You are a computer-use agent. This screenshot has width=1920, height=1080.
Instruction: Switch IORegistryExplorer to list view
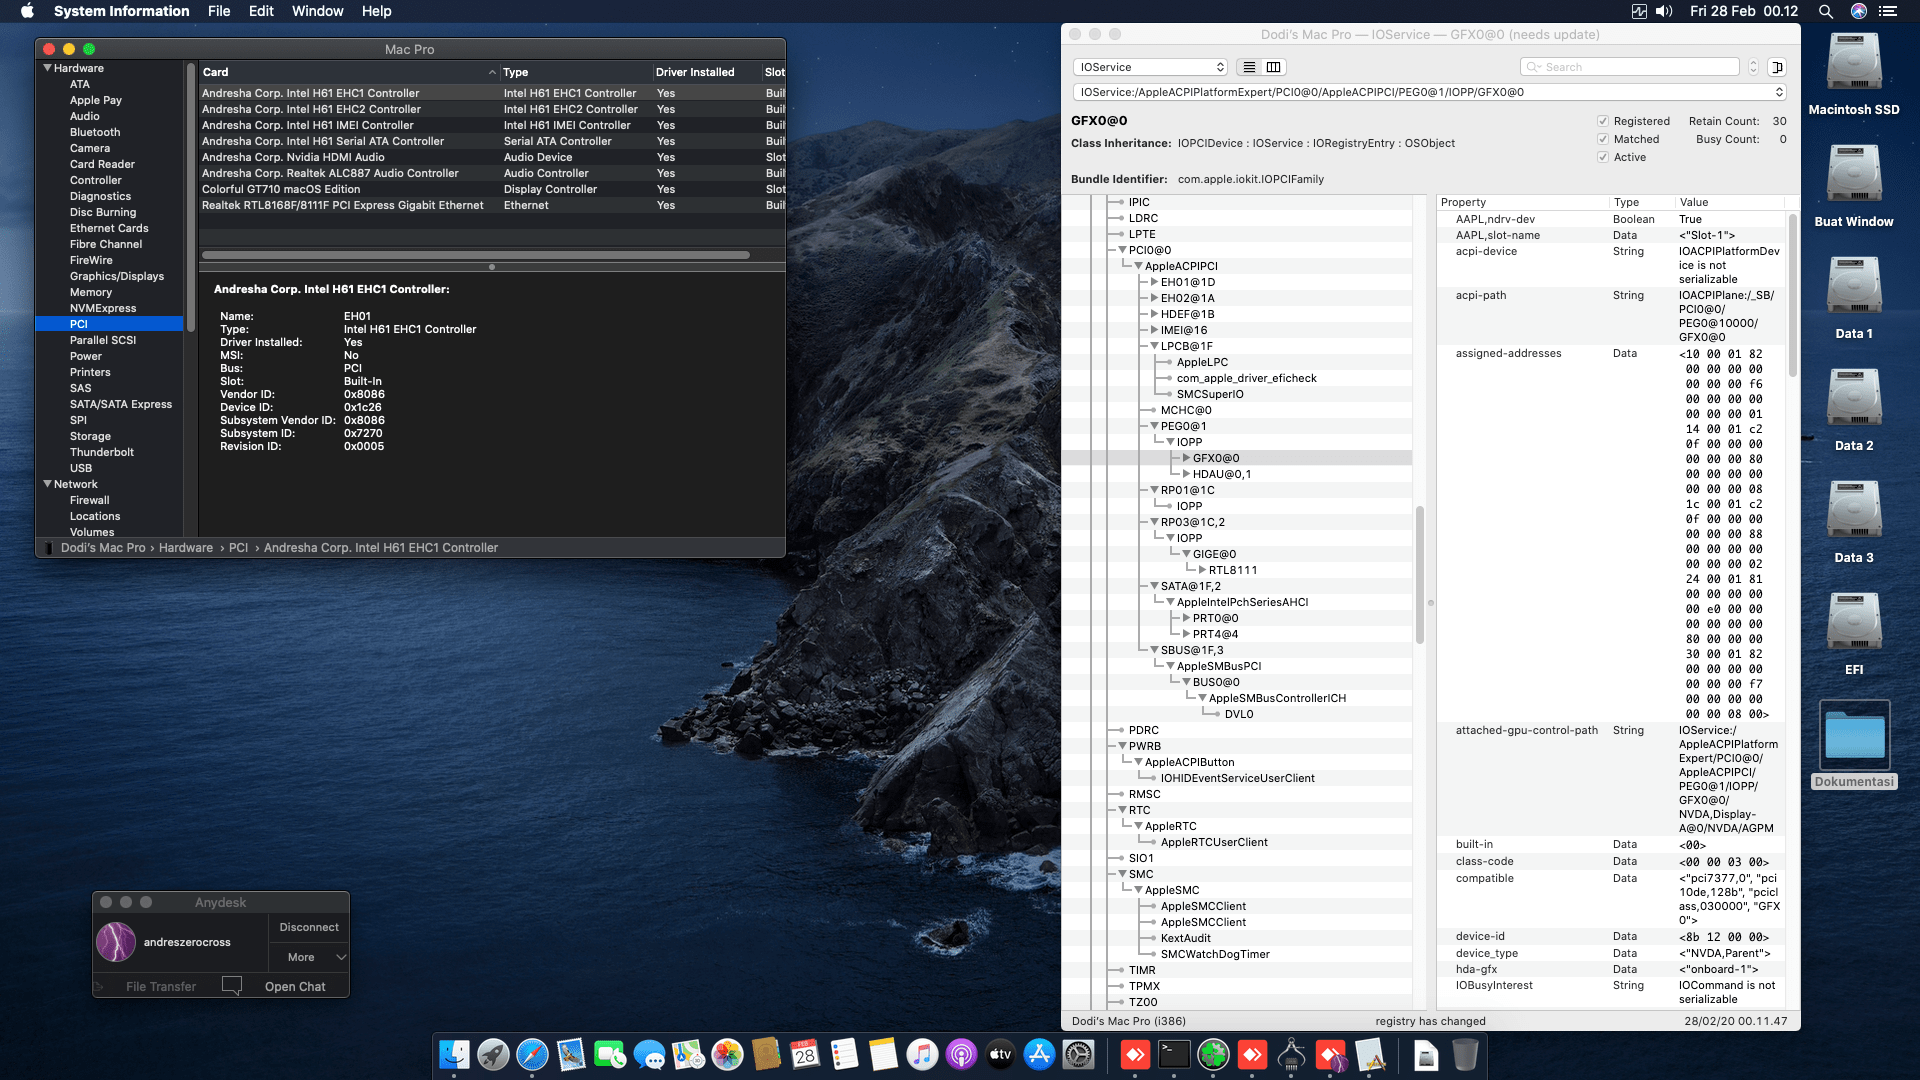[1249, 67]
